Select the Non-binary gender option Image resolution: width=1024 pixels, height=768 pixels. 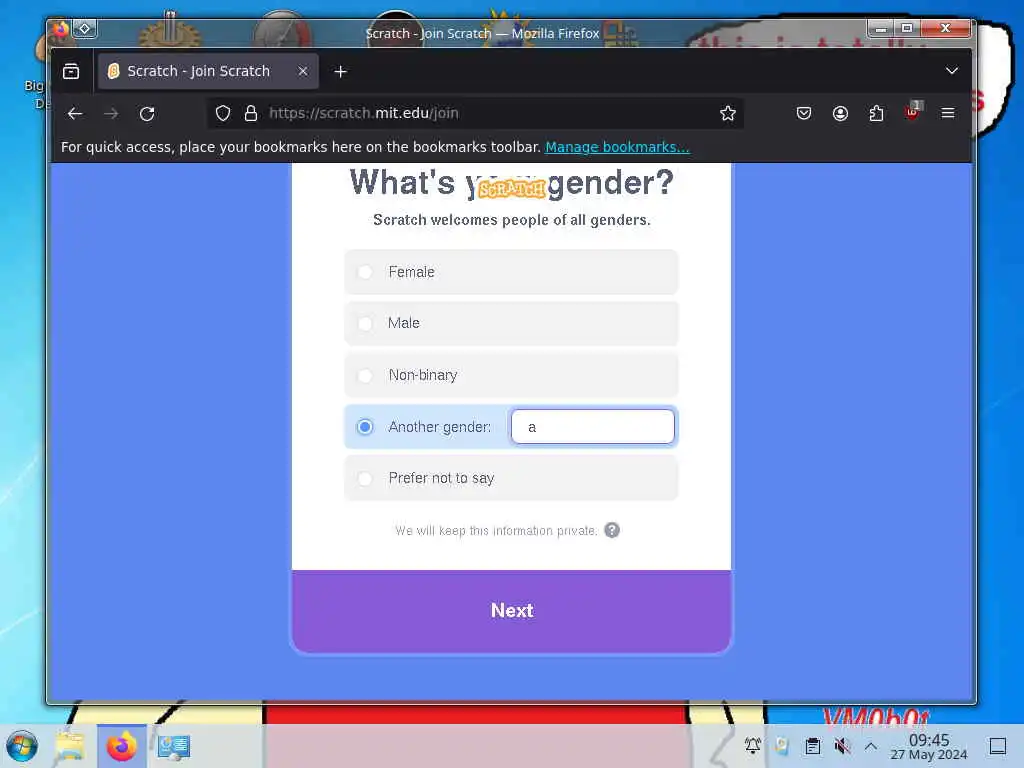pos(511,375)
